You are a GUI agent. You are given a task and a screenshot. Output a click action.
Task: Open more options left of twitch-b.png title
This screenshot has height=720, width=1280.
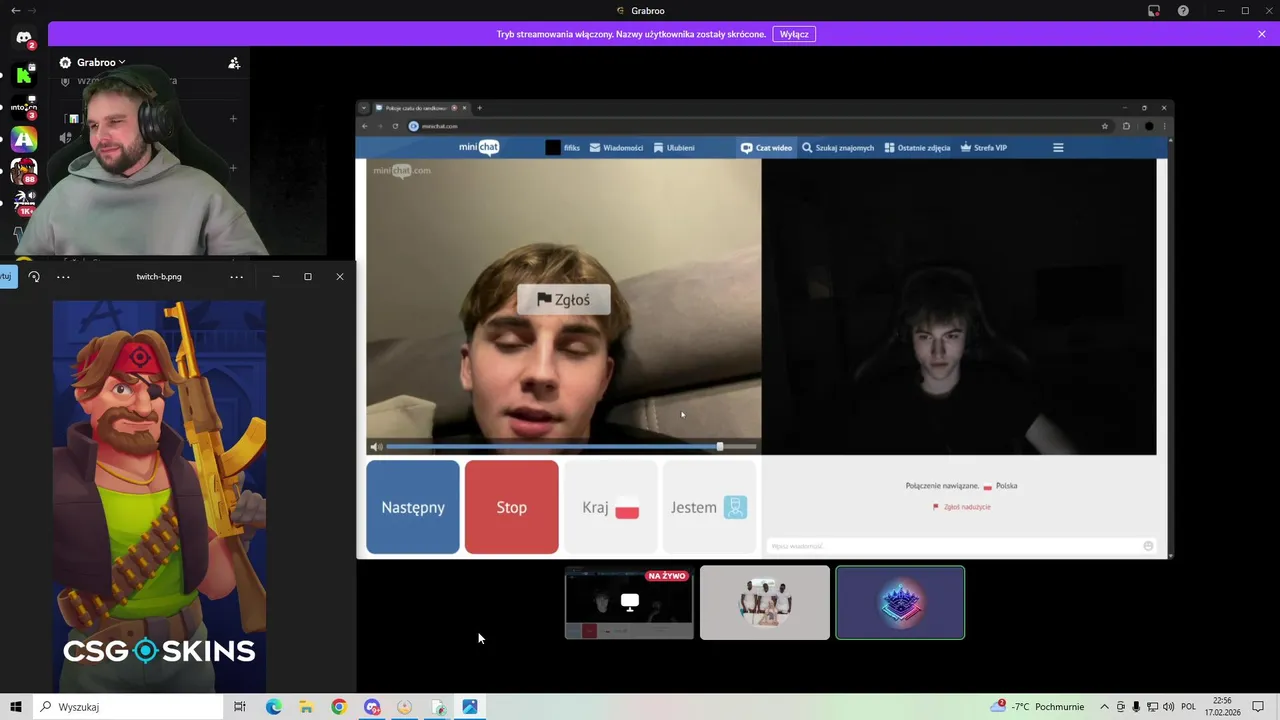(x=63, y=277)
